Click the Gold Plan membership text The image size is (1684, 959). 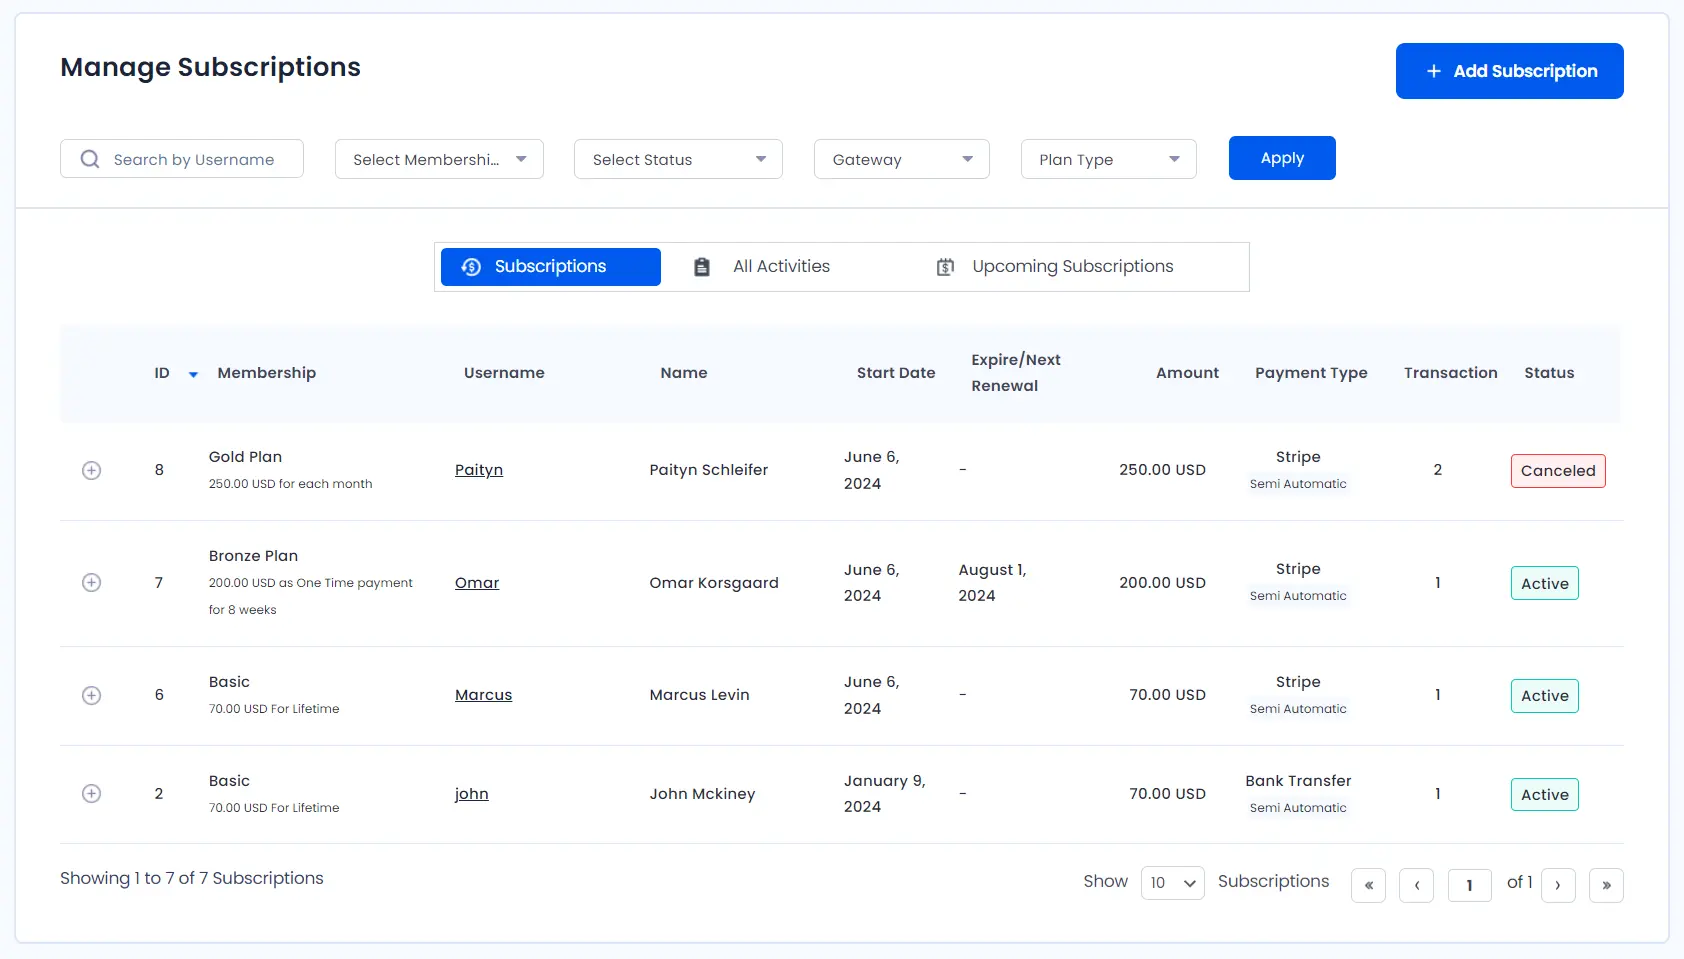[246, 457]
